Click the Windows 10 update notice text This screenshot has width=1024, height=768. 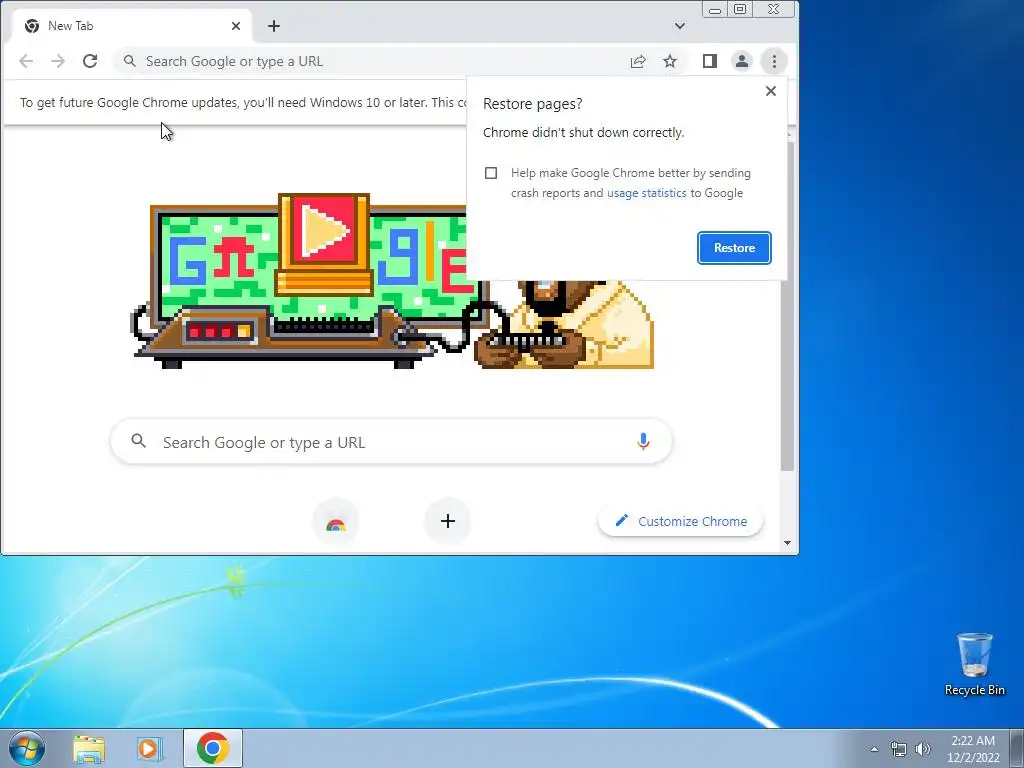pos(243,103)
